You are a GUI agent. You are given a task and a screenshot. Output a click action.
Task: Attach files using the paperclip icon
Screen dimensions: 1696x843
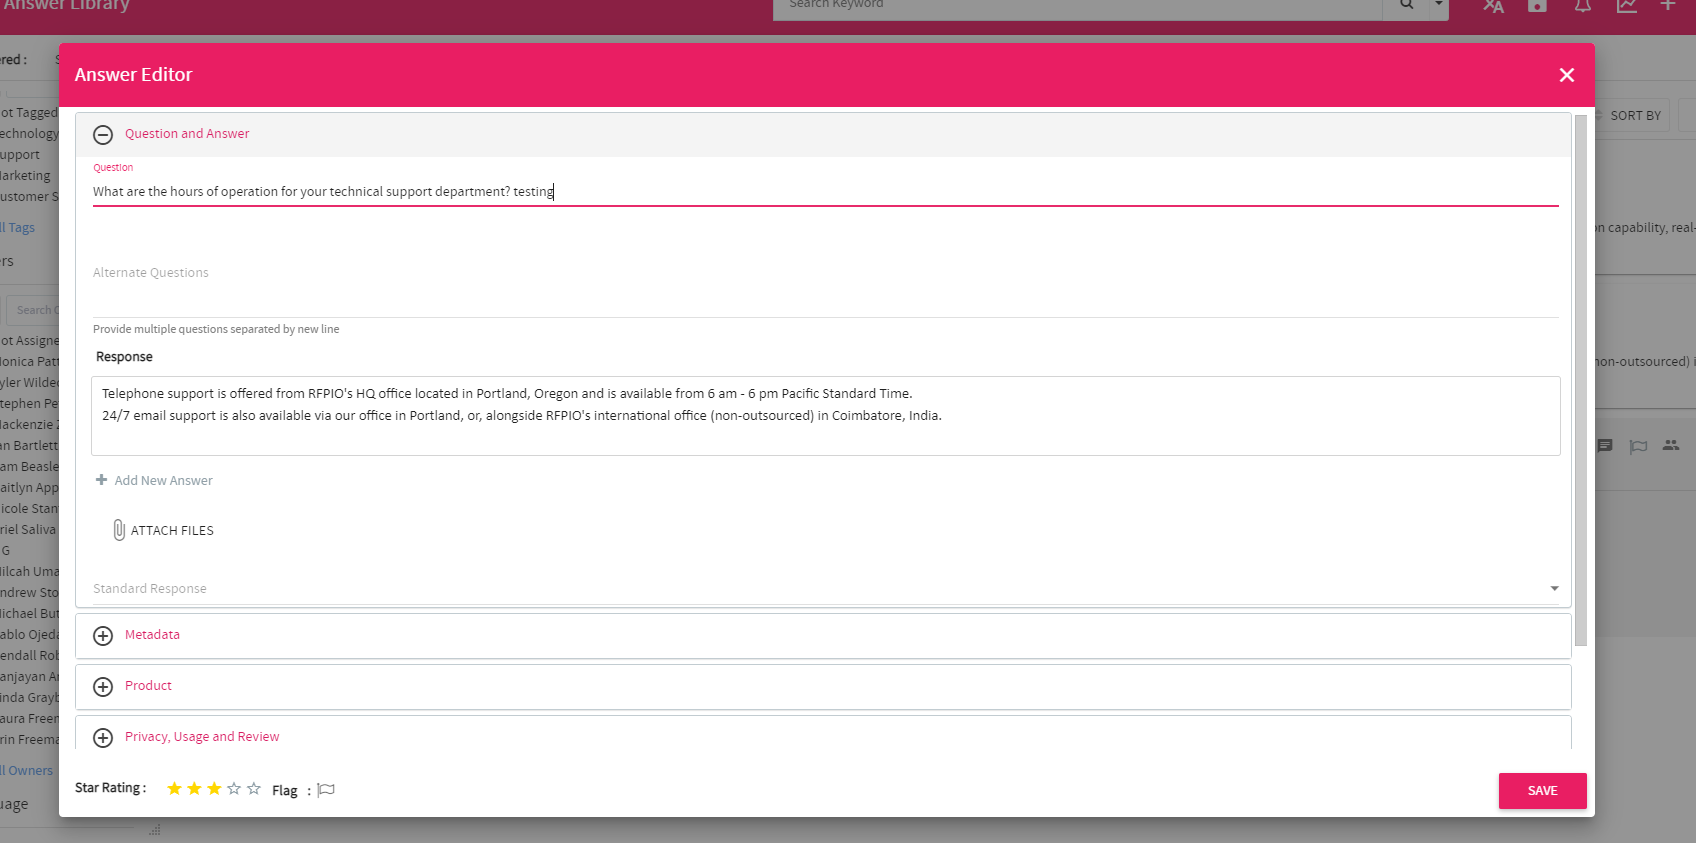tap(119, 530)
